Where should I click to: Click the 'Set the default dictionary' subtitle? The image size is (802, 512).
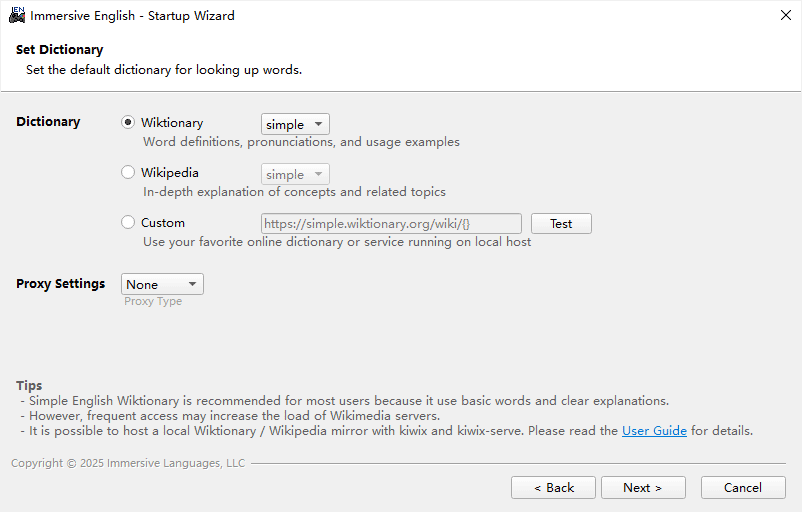(164, 70)
